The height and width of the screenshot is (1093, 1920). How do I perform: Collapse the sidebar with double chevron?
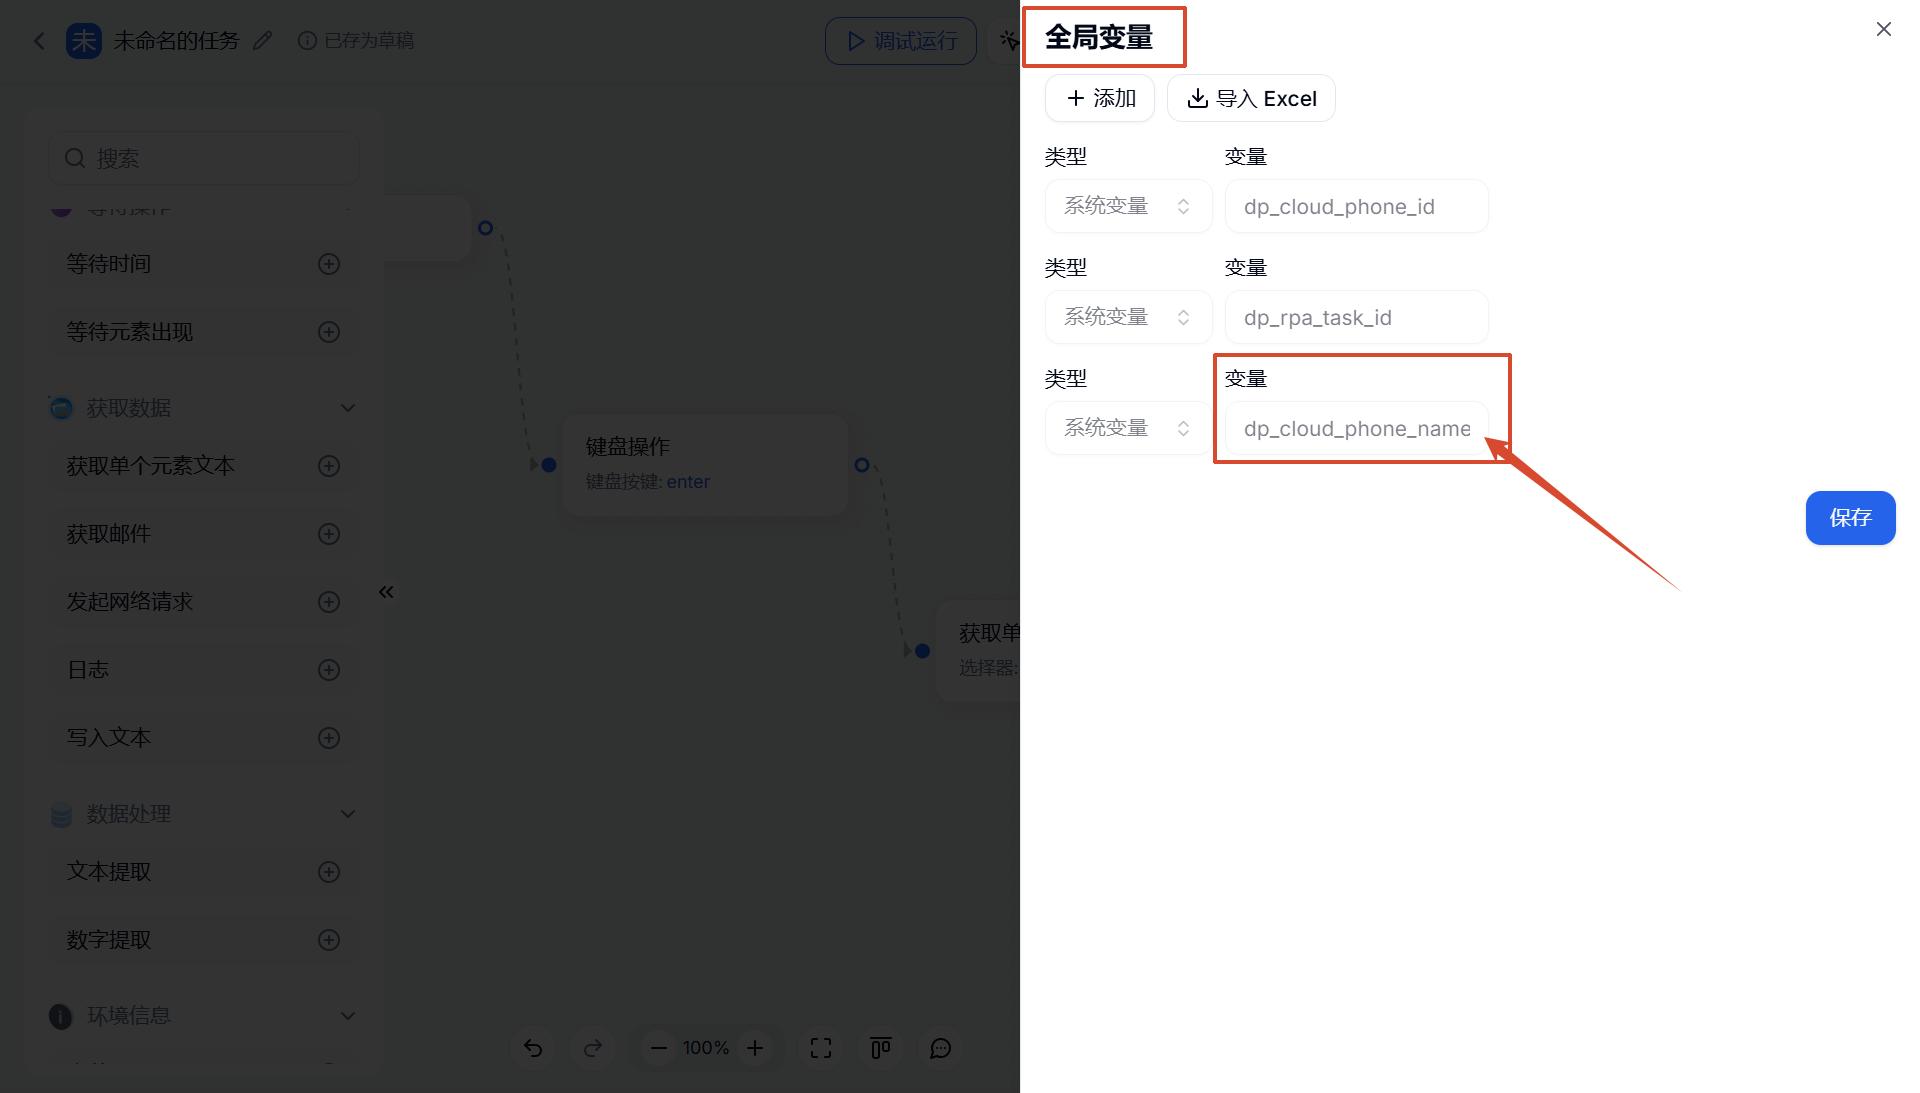(x=386, y=592)
